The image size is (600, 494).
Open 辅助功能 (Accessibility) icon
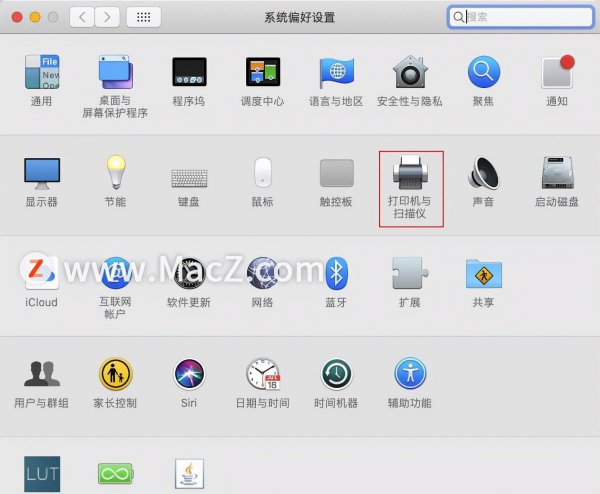410,373
